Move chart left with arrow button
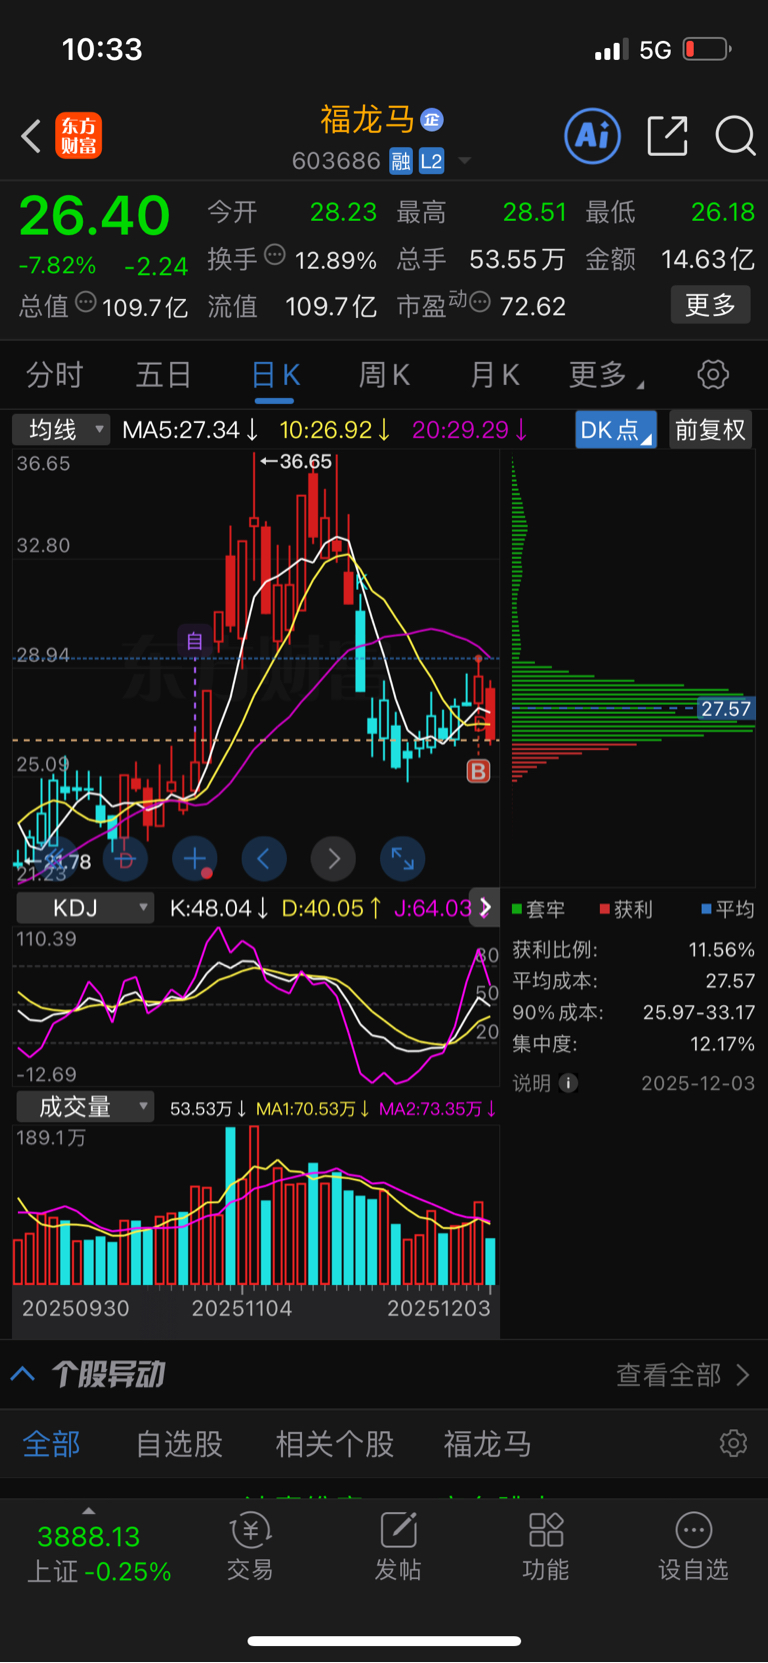Screen dimensions: 768x1663 pos(264,859)
